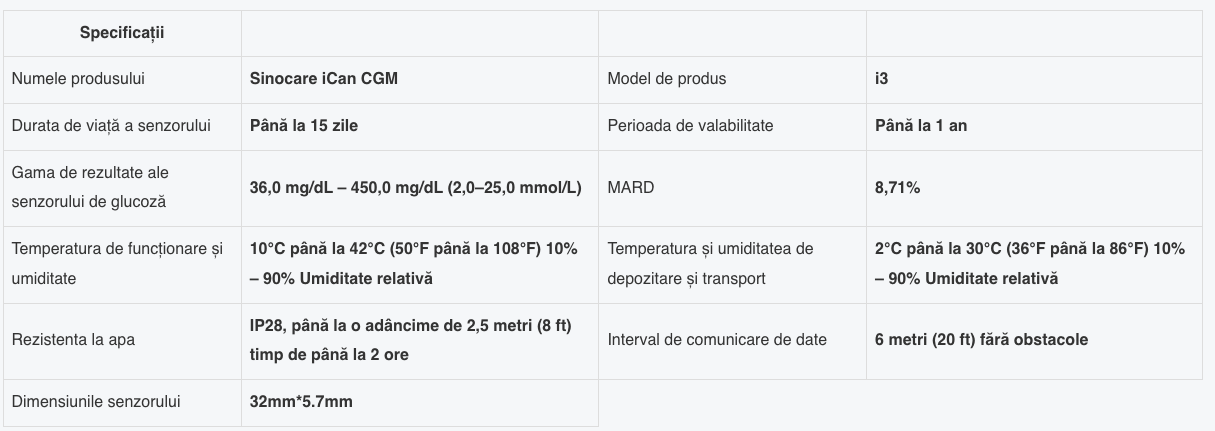Click Durata de viață a senzorului label
This screenshot has width=1215, height=431.
coord(111,125)
